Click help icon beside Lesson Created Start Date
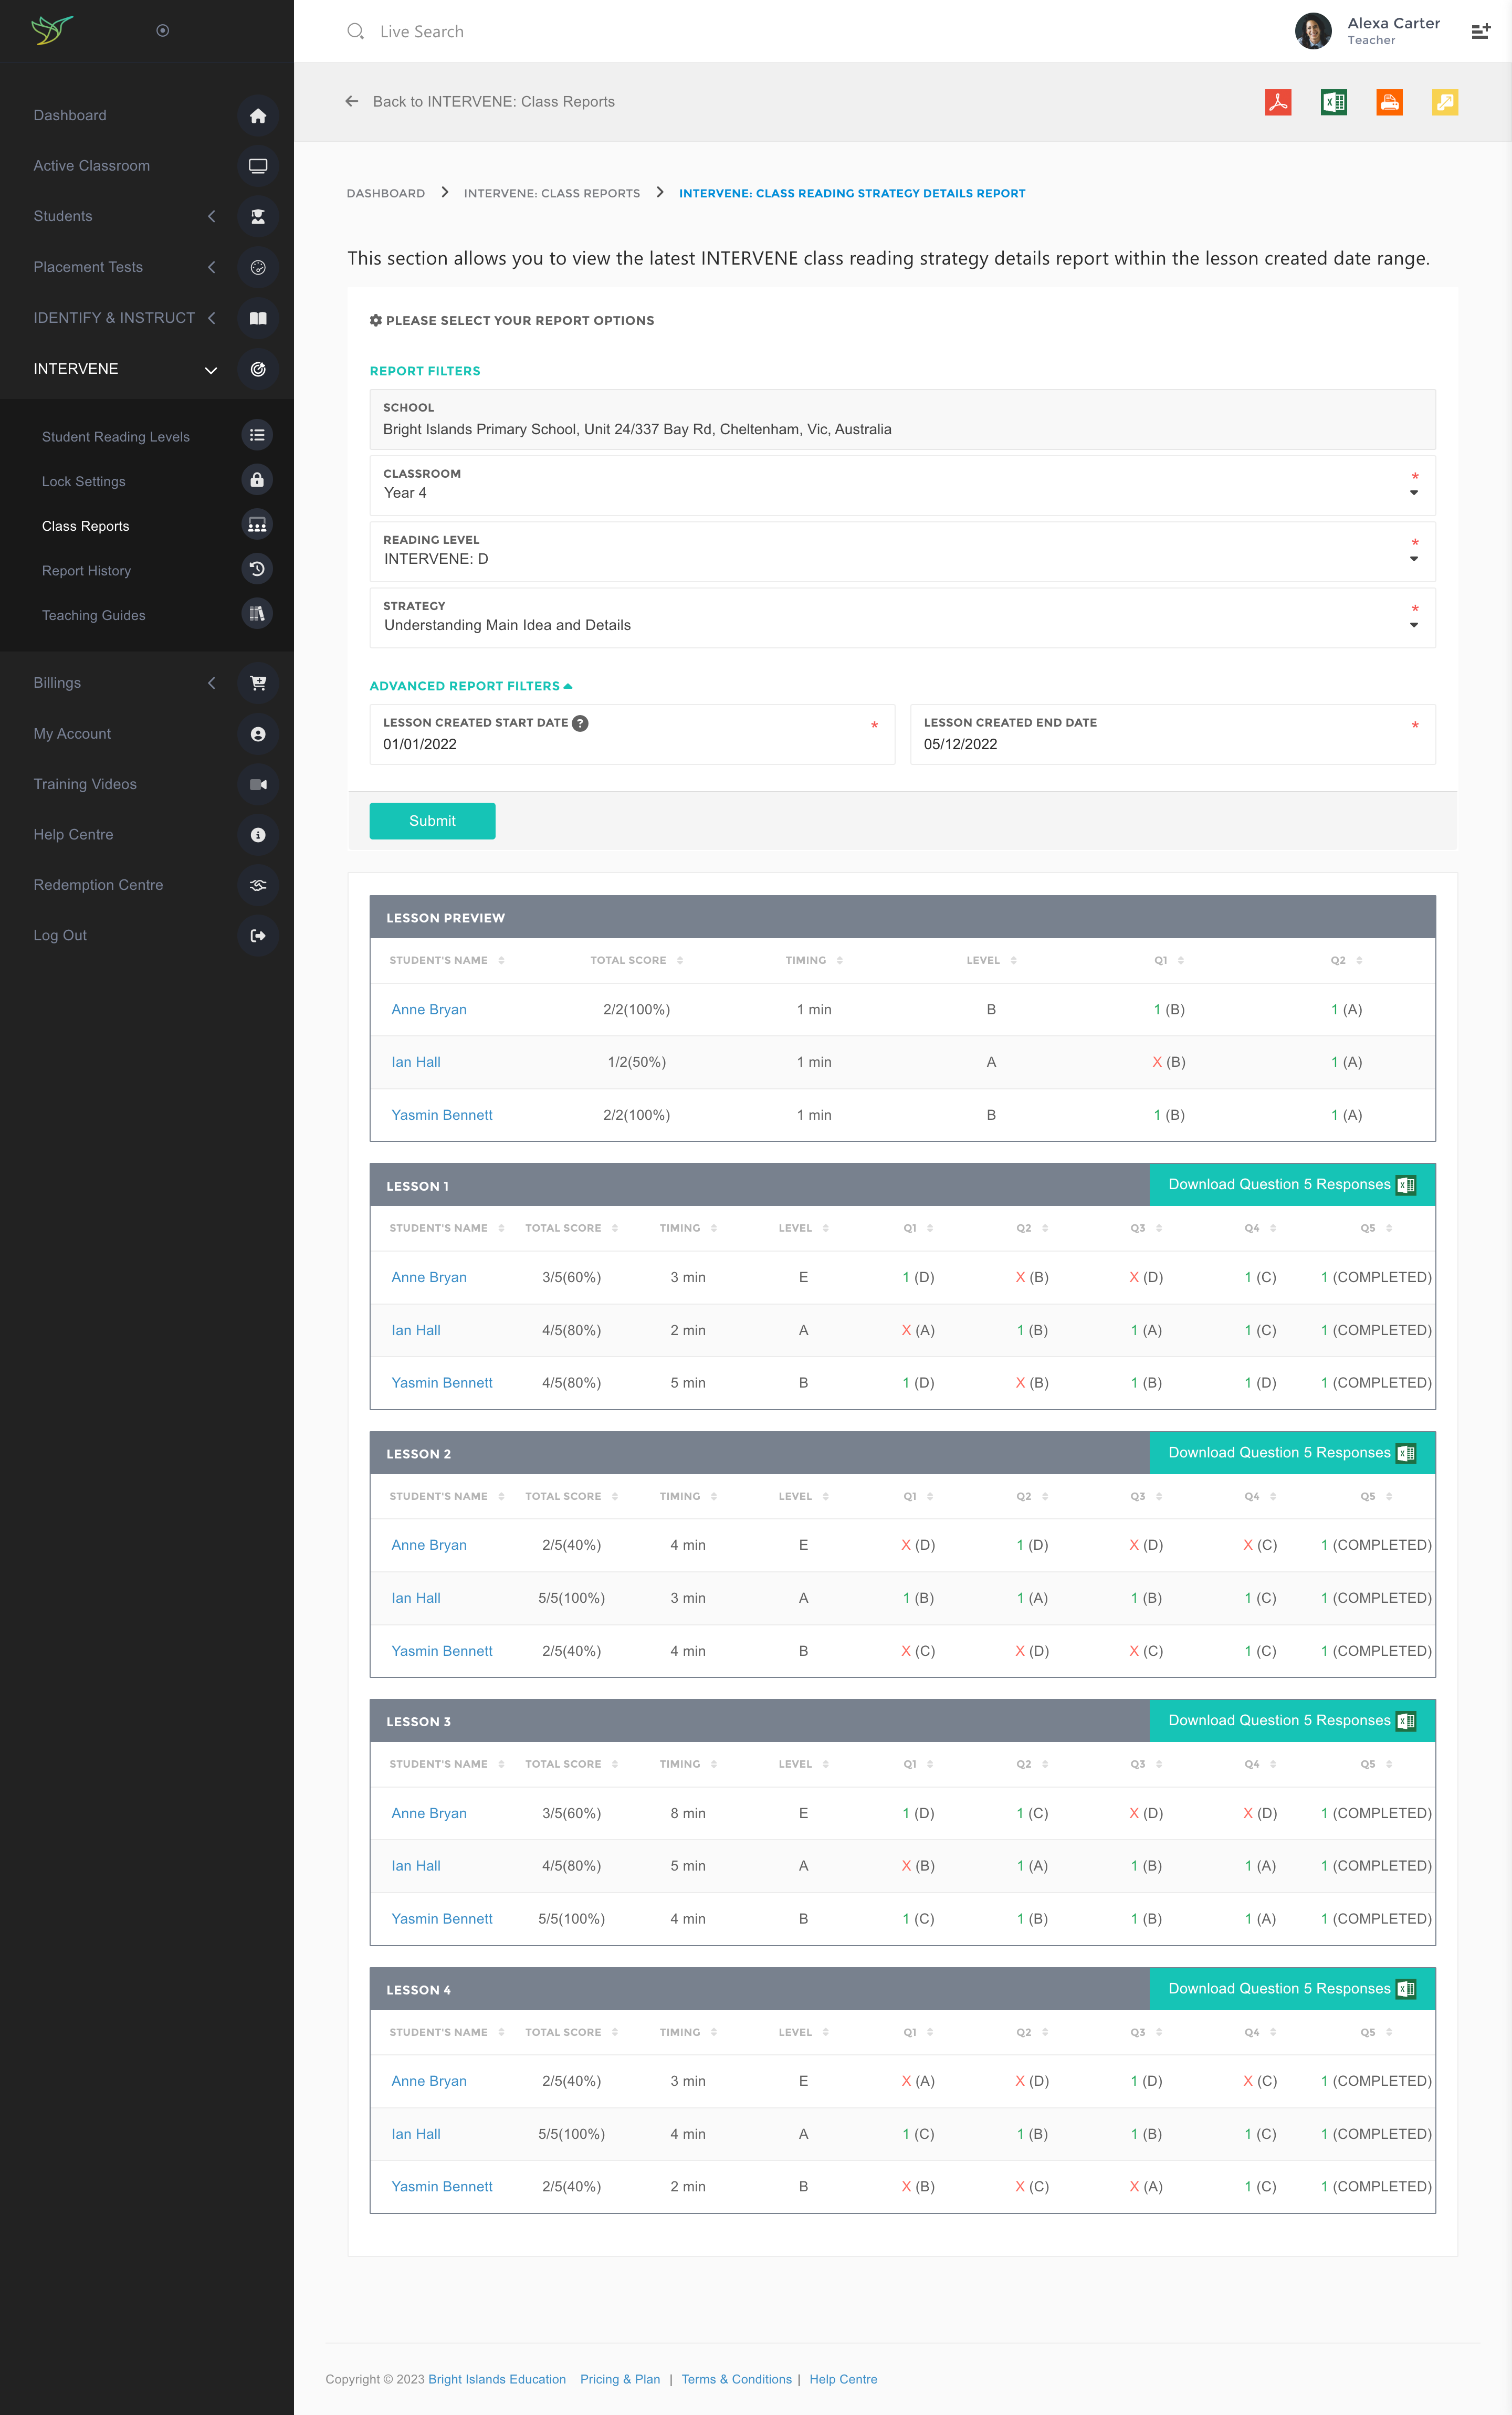 580,723
